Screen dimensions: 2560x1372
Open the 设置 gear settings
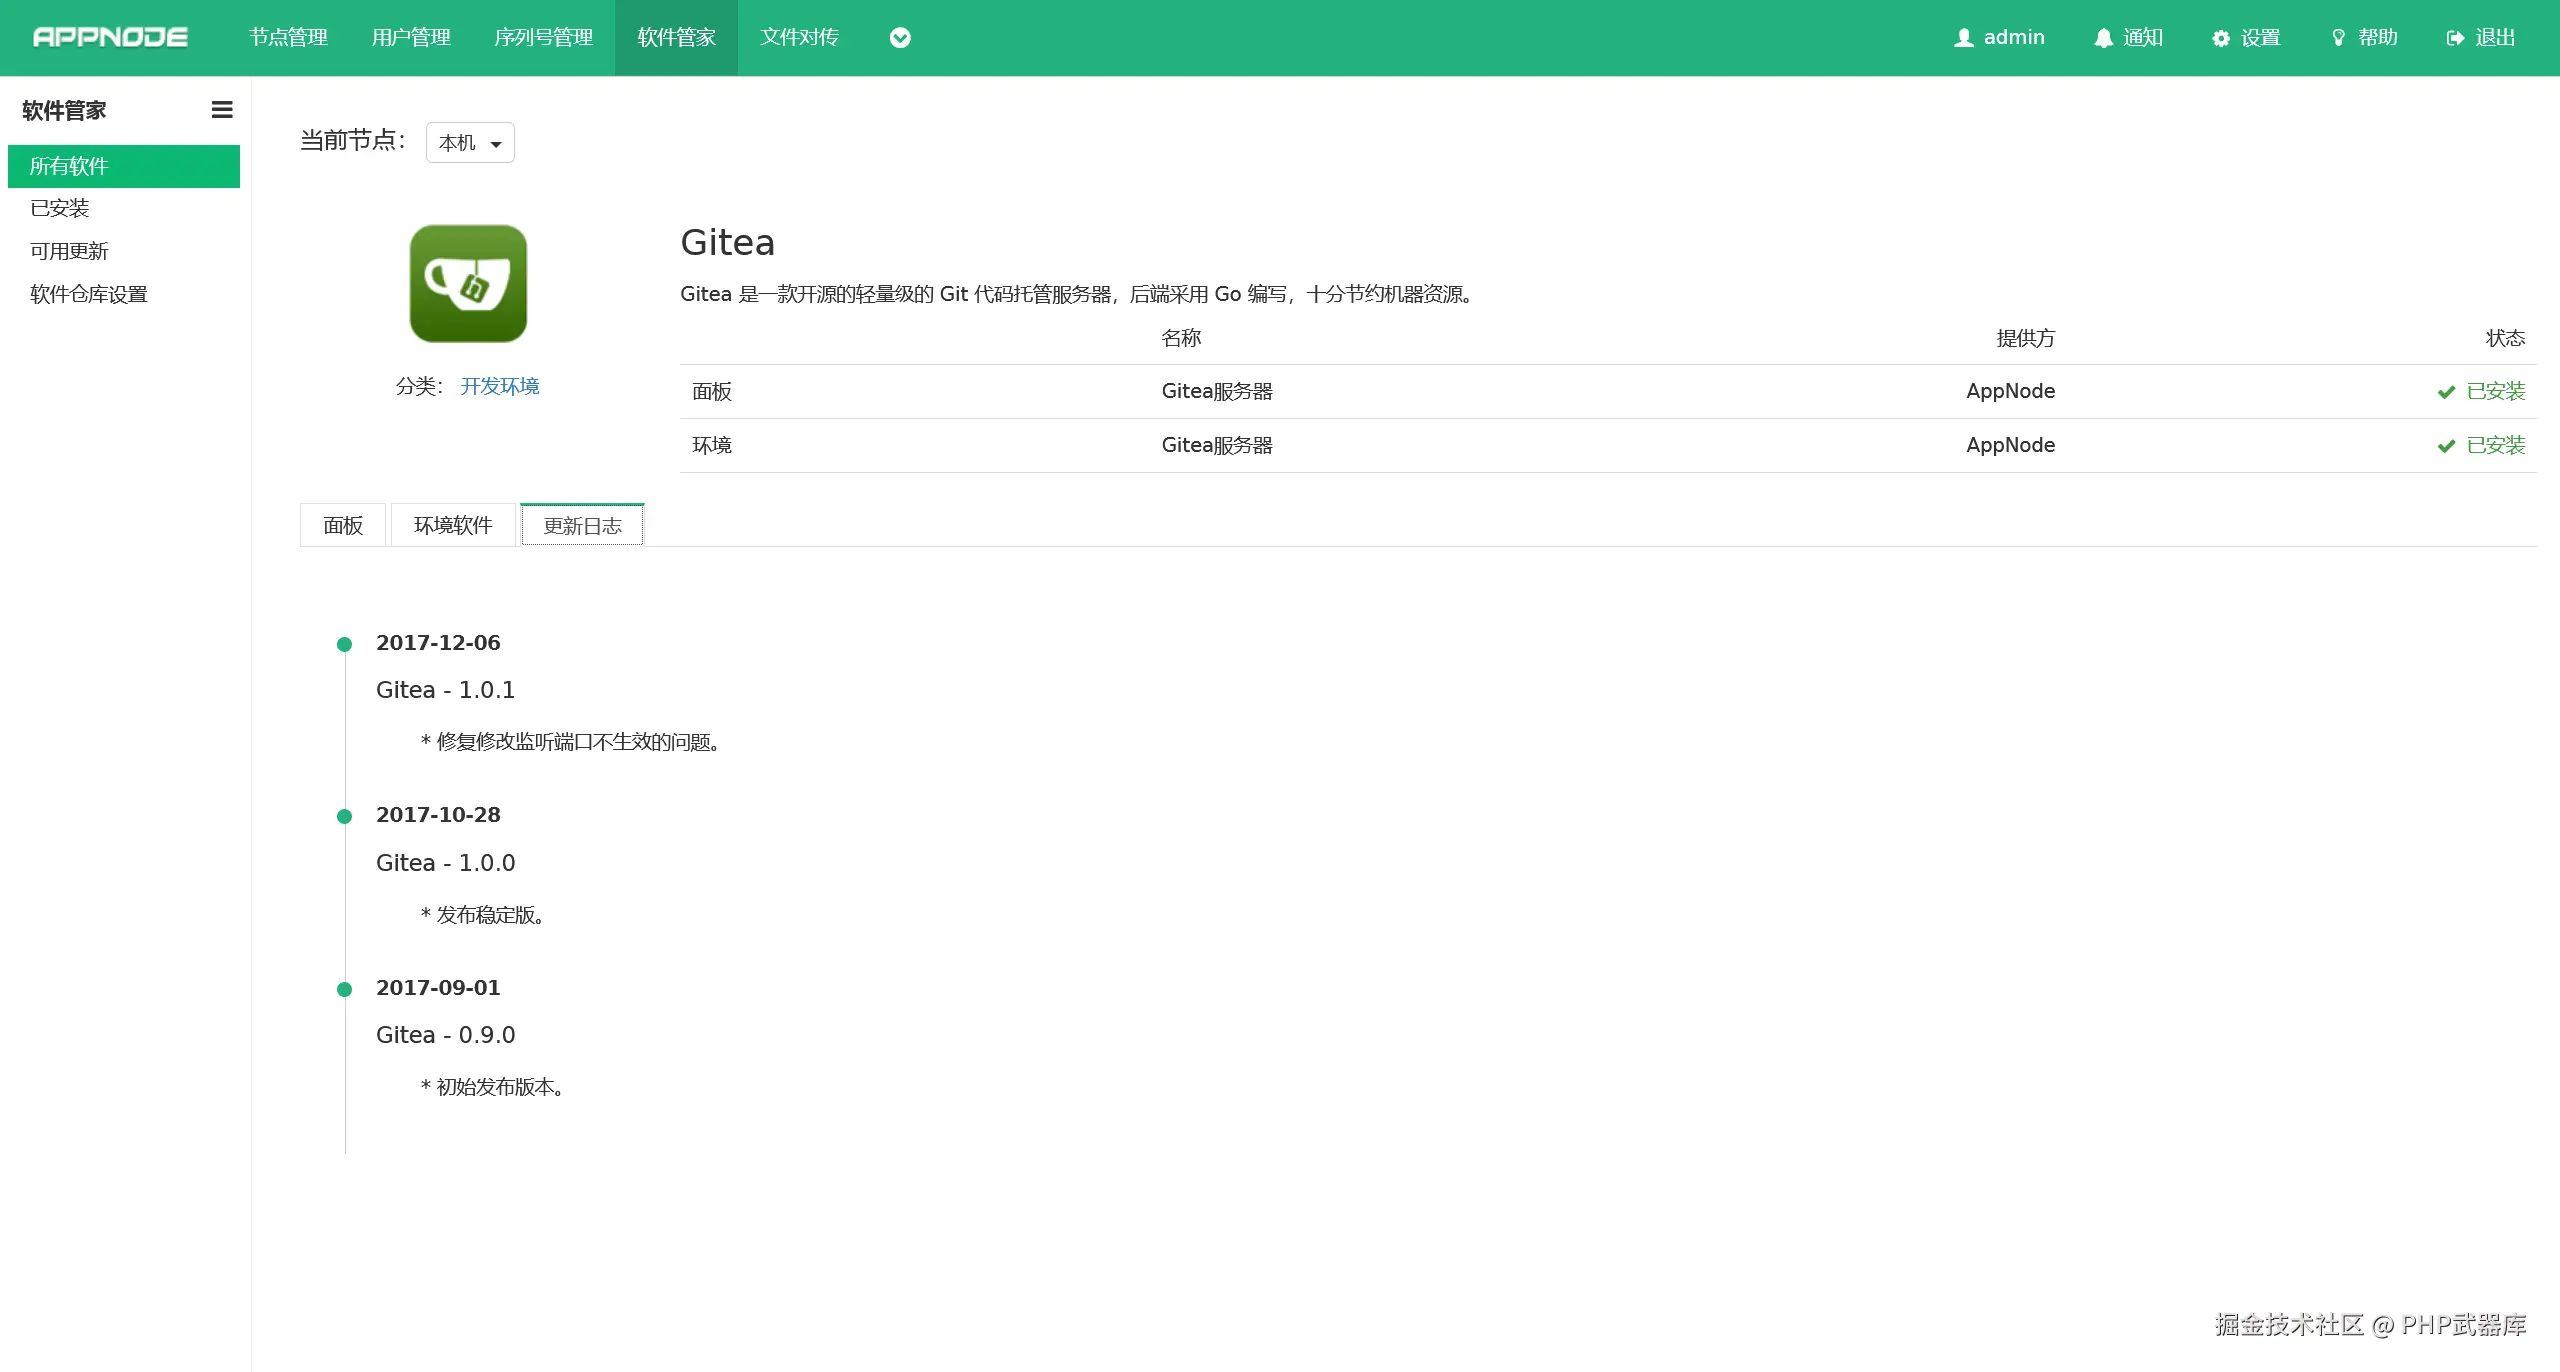click(x=2221, y=38)
